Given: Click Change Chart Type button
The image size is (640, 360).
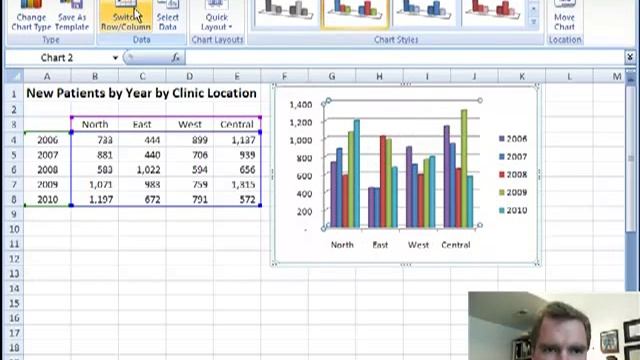Looking at the screenshot, I should point(31,16).
